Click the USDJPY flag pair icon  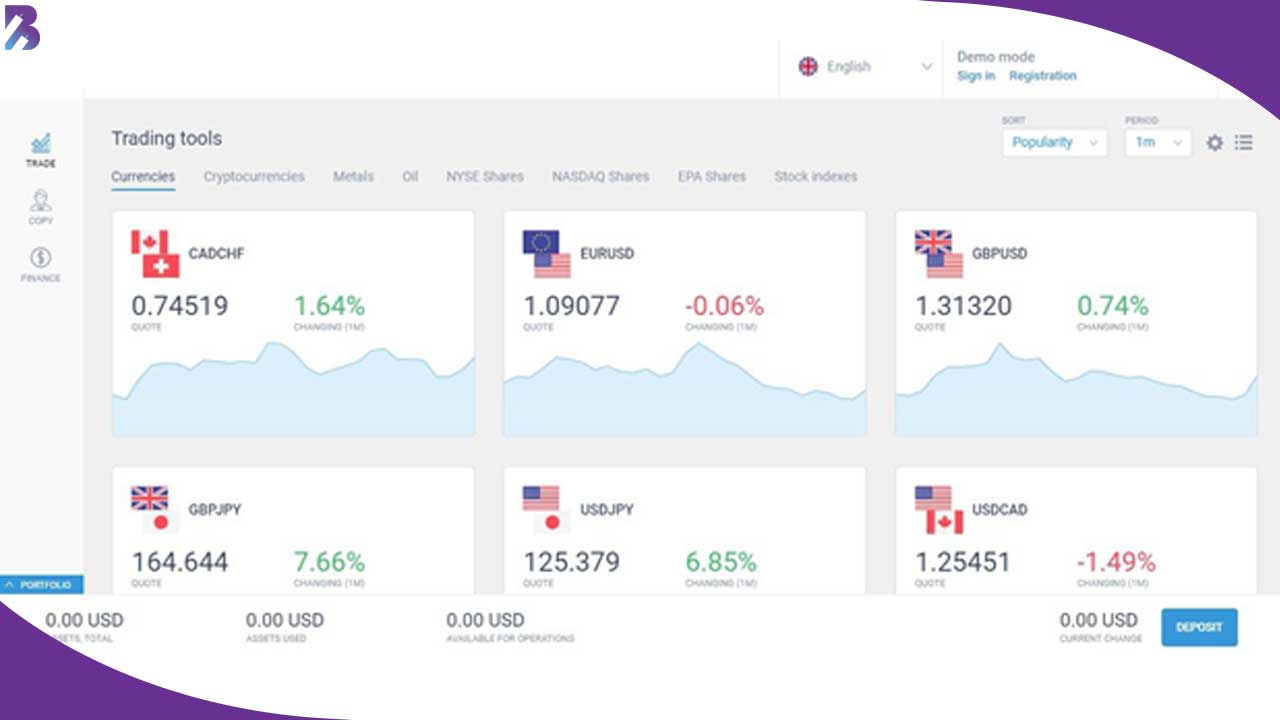coord(546,510)
